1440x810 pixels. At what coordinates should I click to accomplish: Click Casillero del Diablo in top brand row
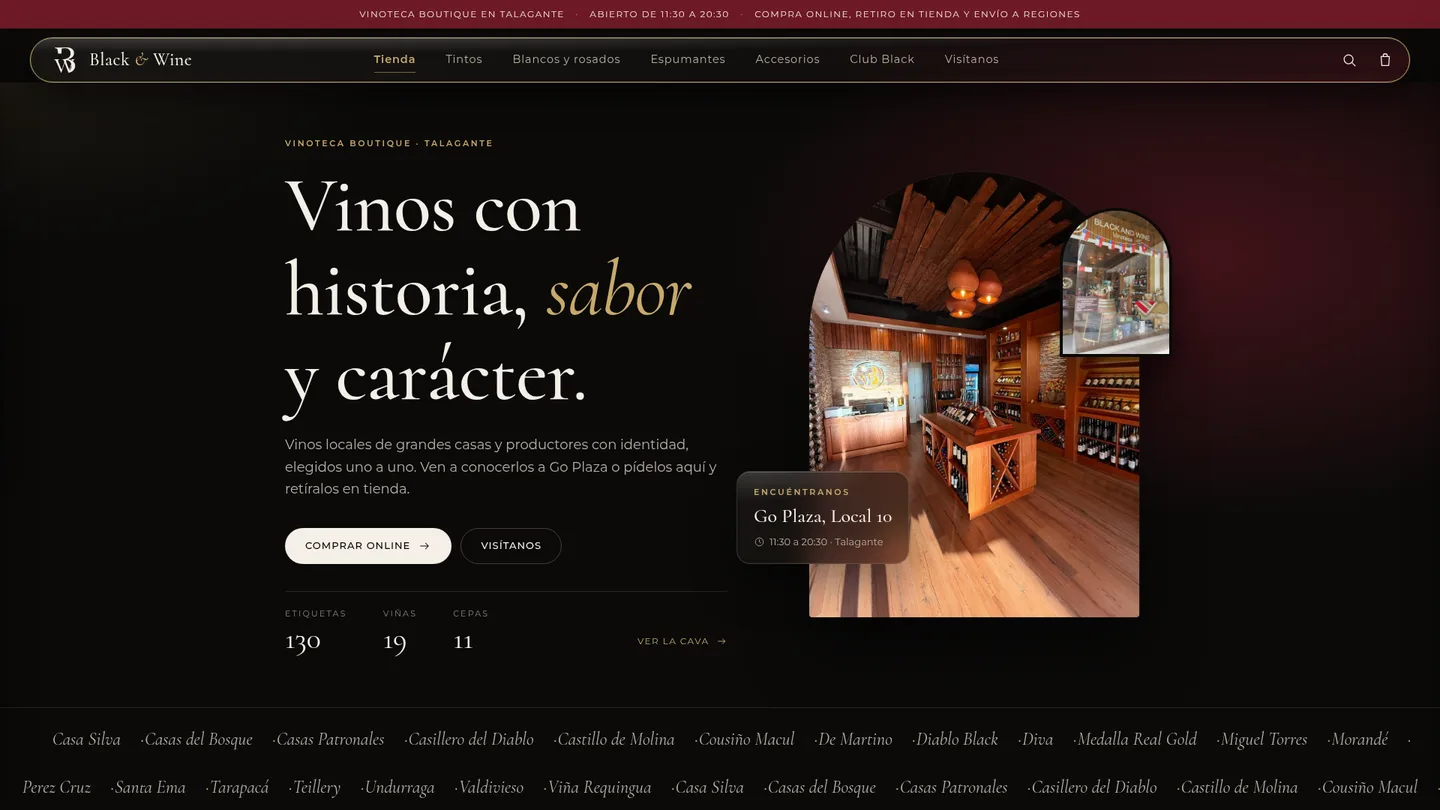pos(471,739)
